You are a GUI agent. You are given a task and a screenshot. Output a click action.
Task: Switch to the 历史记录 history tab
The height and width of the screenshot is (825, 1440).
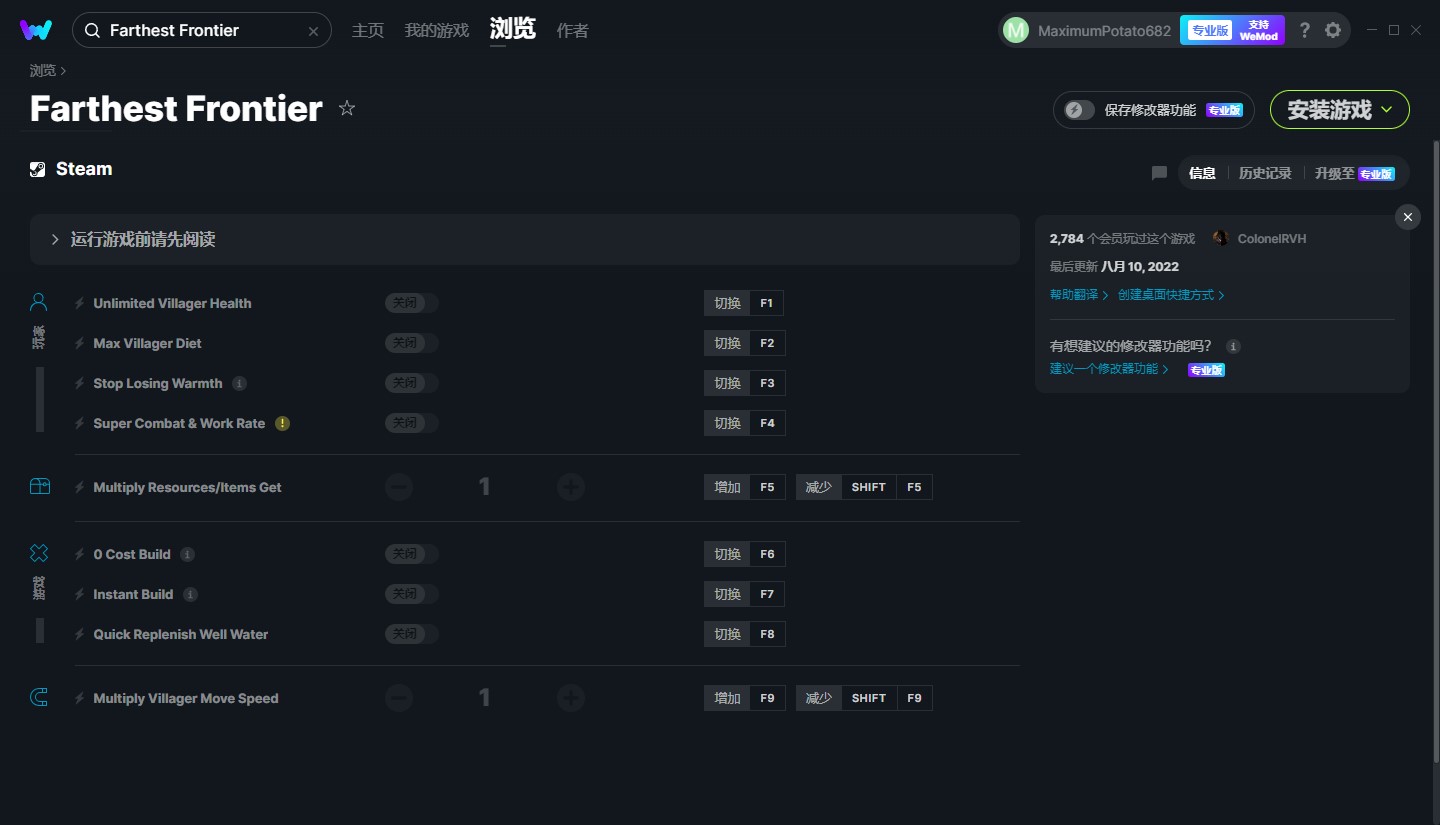tap(1265, 173)
